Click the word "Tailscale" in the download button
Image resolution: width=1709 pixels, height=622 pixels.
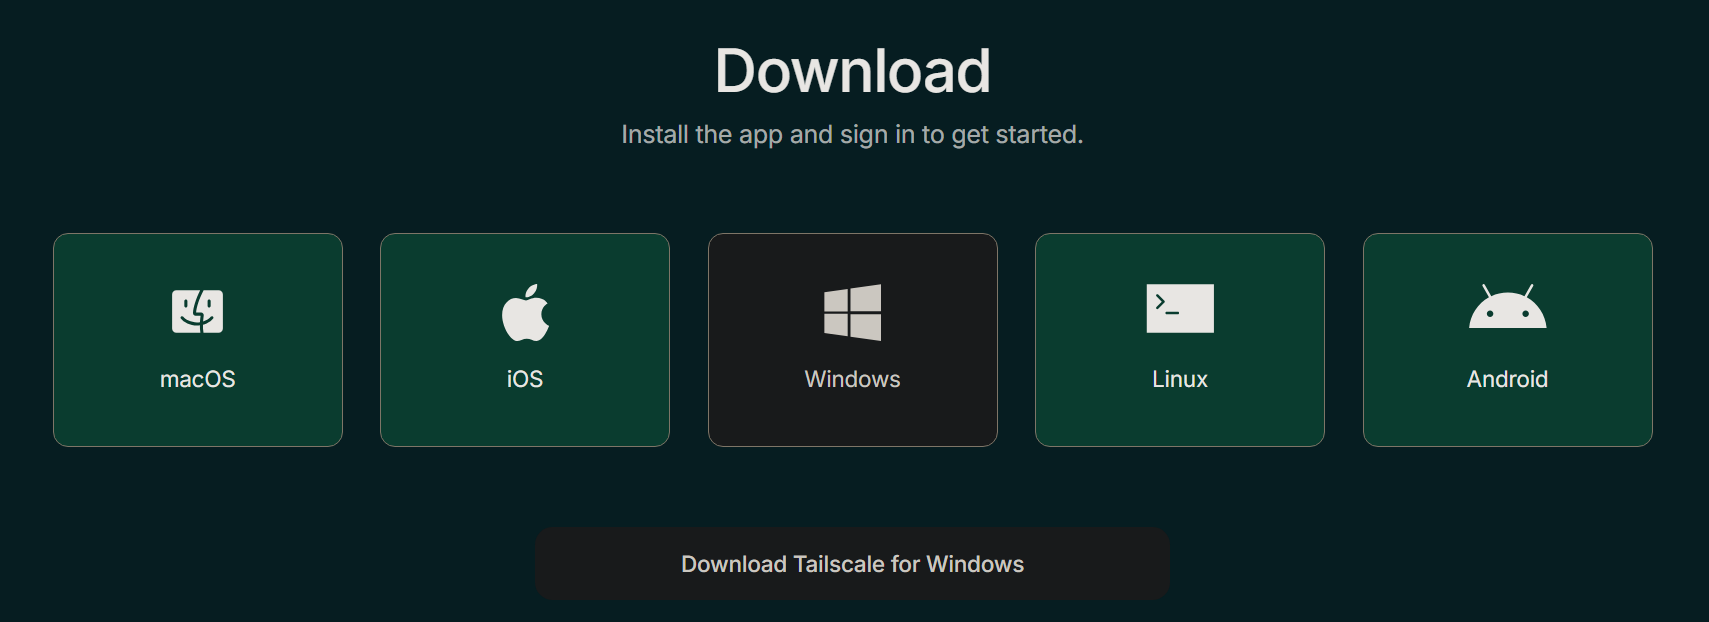tap(839, 564)
